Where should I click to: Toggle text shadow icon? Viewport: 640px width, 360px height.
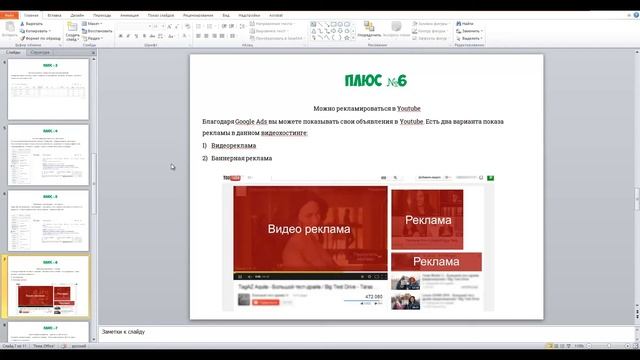[x=144, y=36]
